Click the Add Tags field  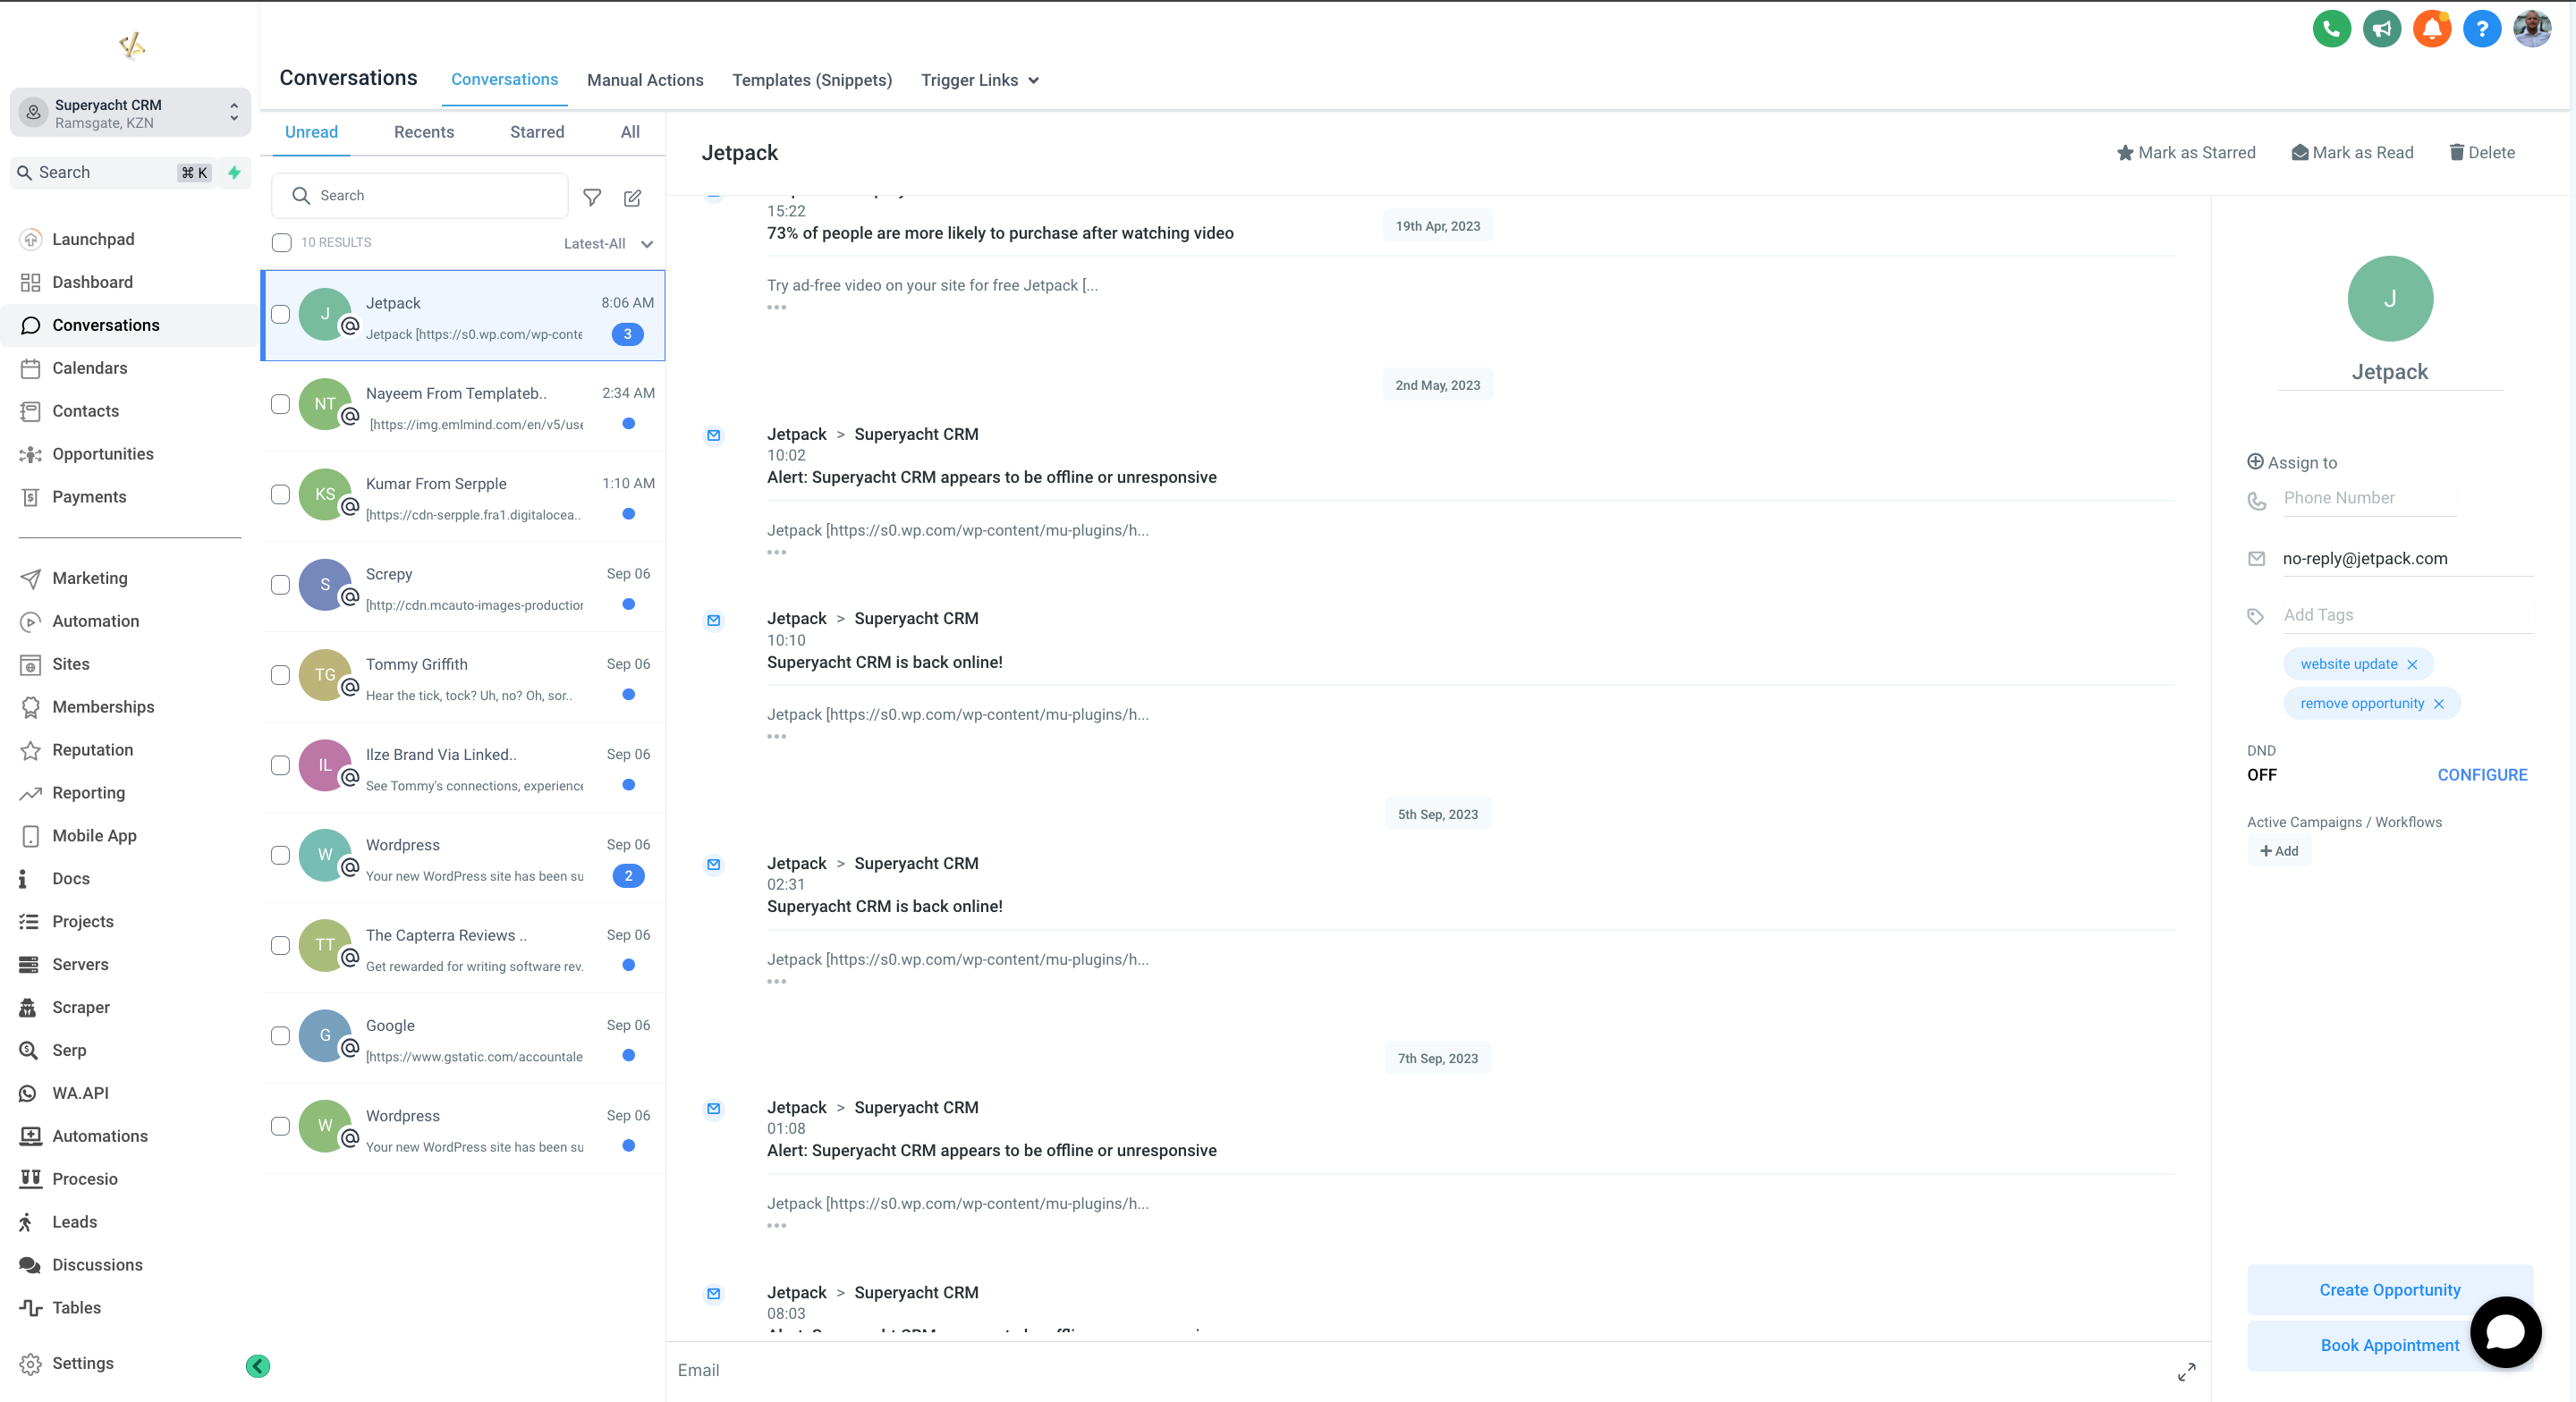[2407, 615]
